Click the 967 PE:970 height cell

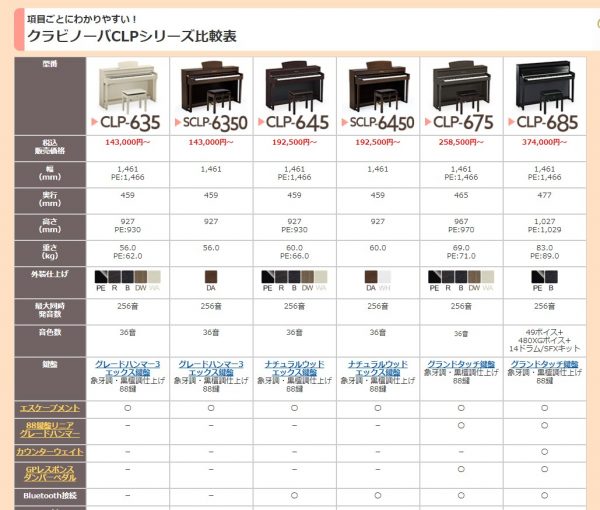click(x=461, y=225)
